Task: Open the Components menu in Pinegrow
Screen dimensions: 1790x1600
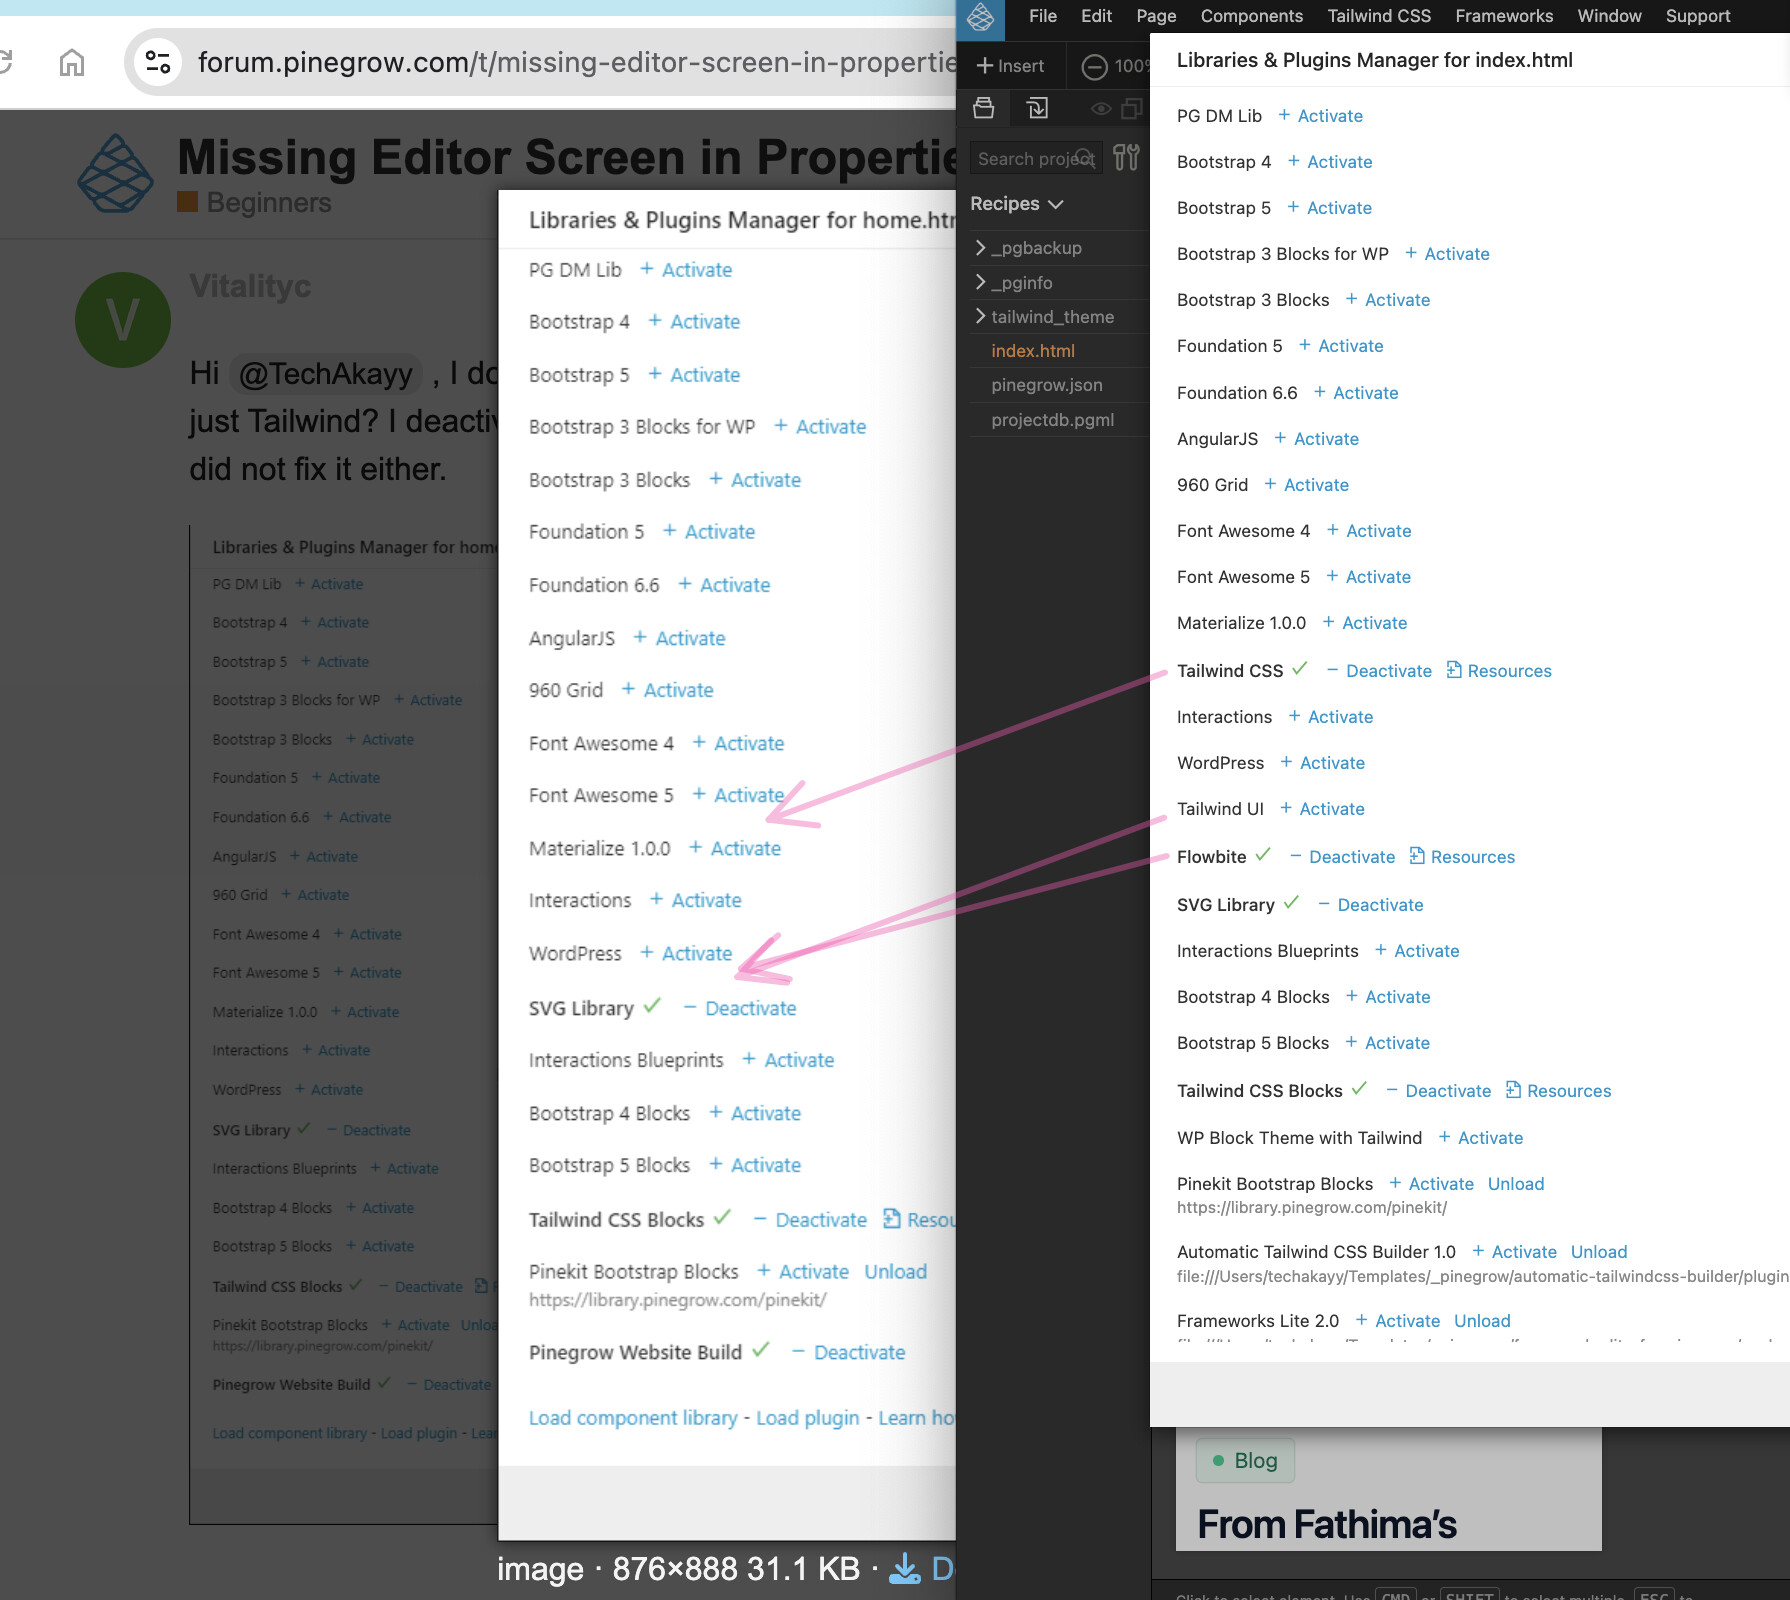Action: pos(1252,16)
